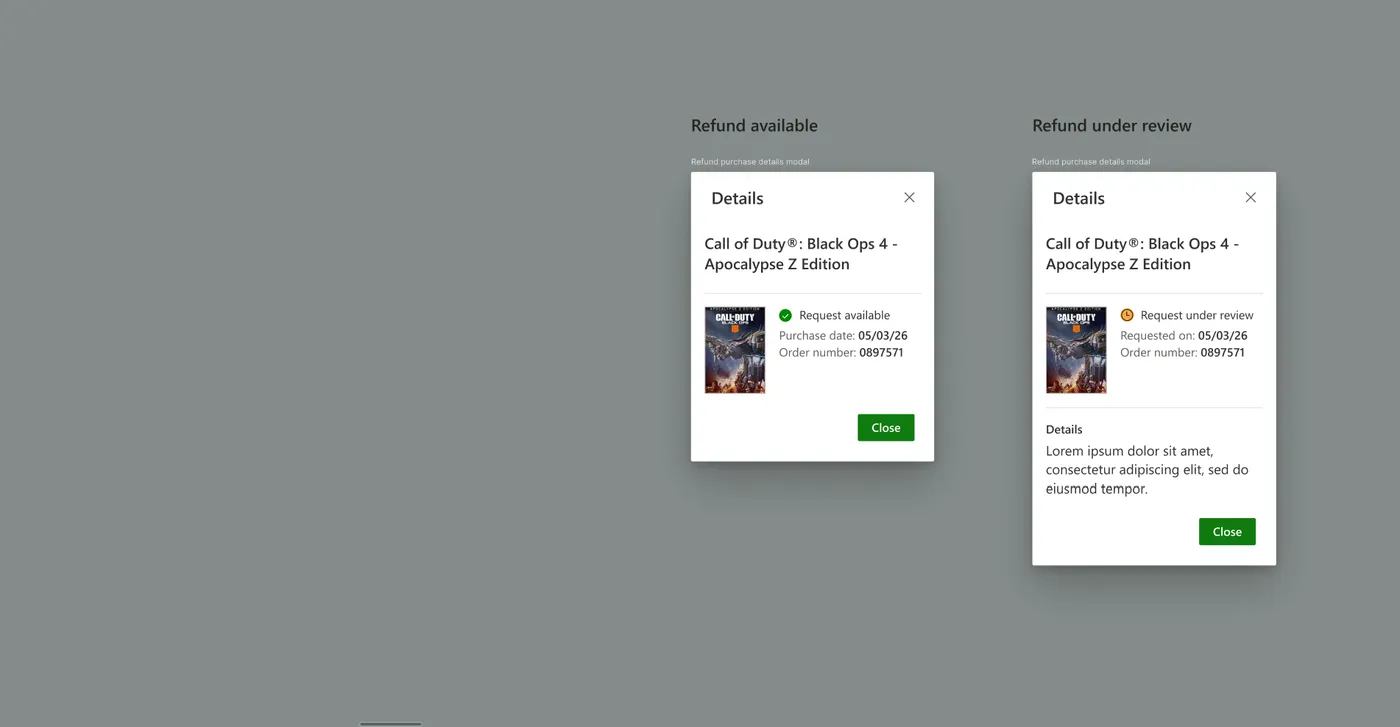
Task: Click the Order number line in Refund under review modal
Action: click(1182, 352)
